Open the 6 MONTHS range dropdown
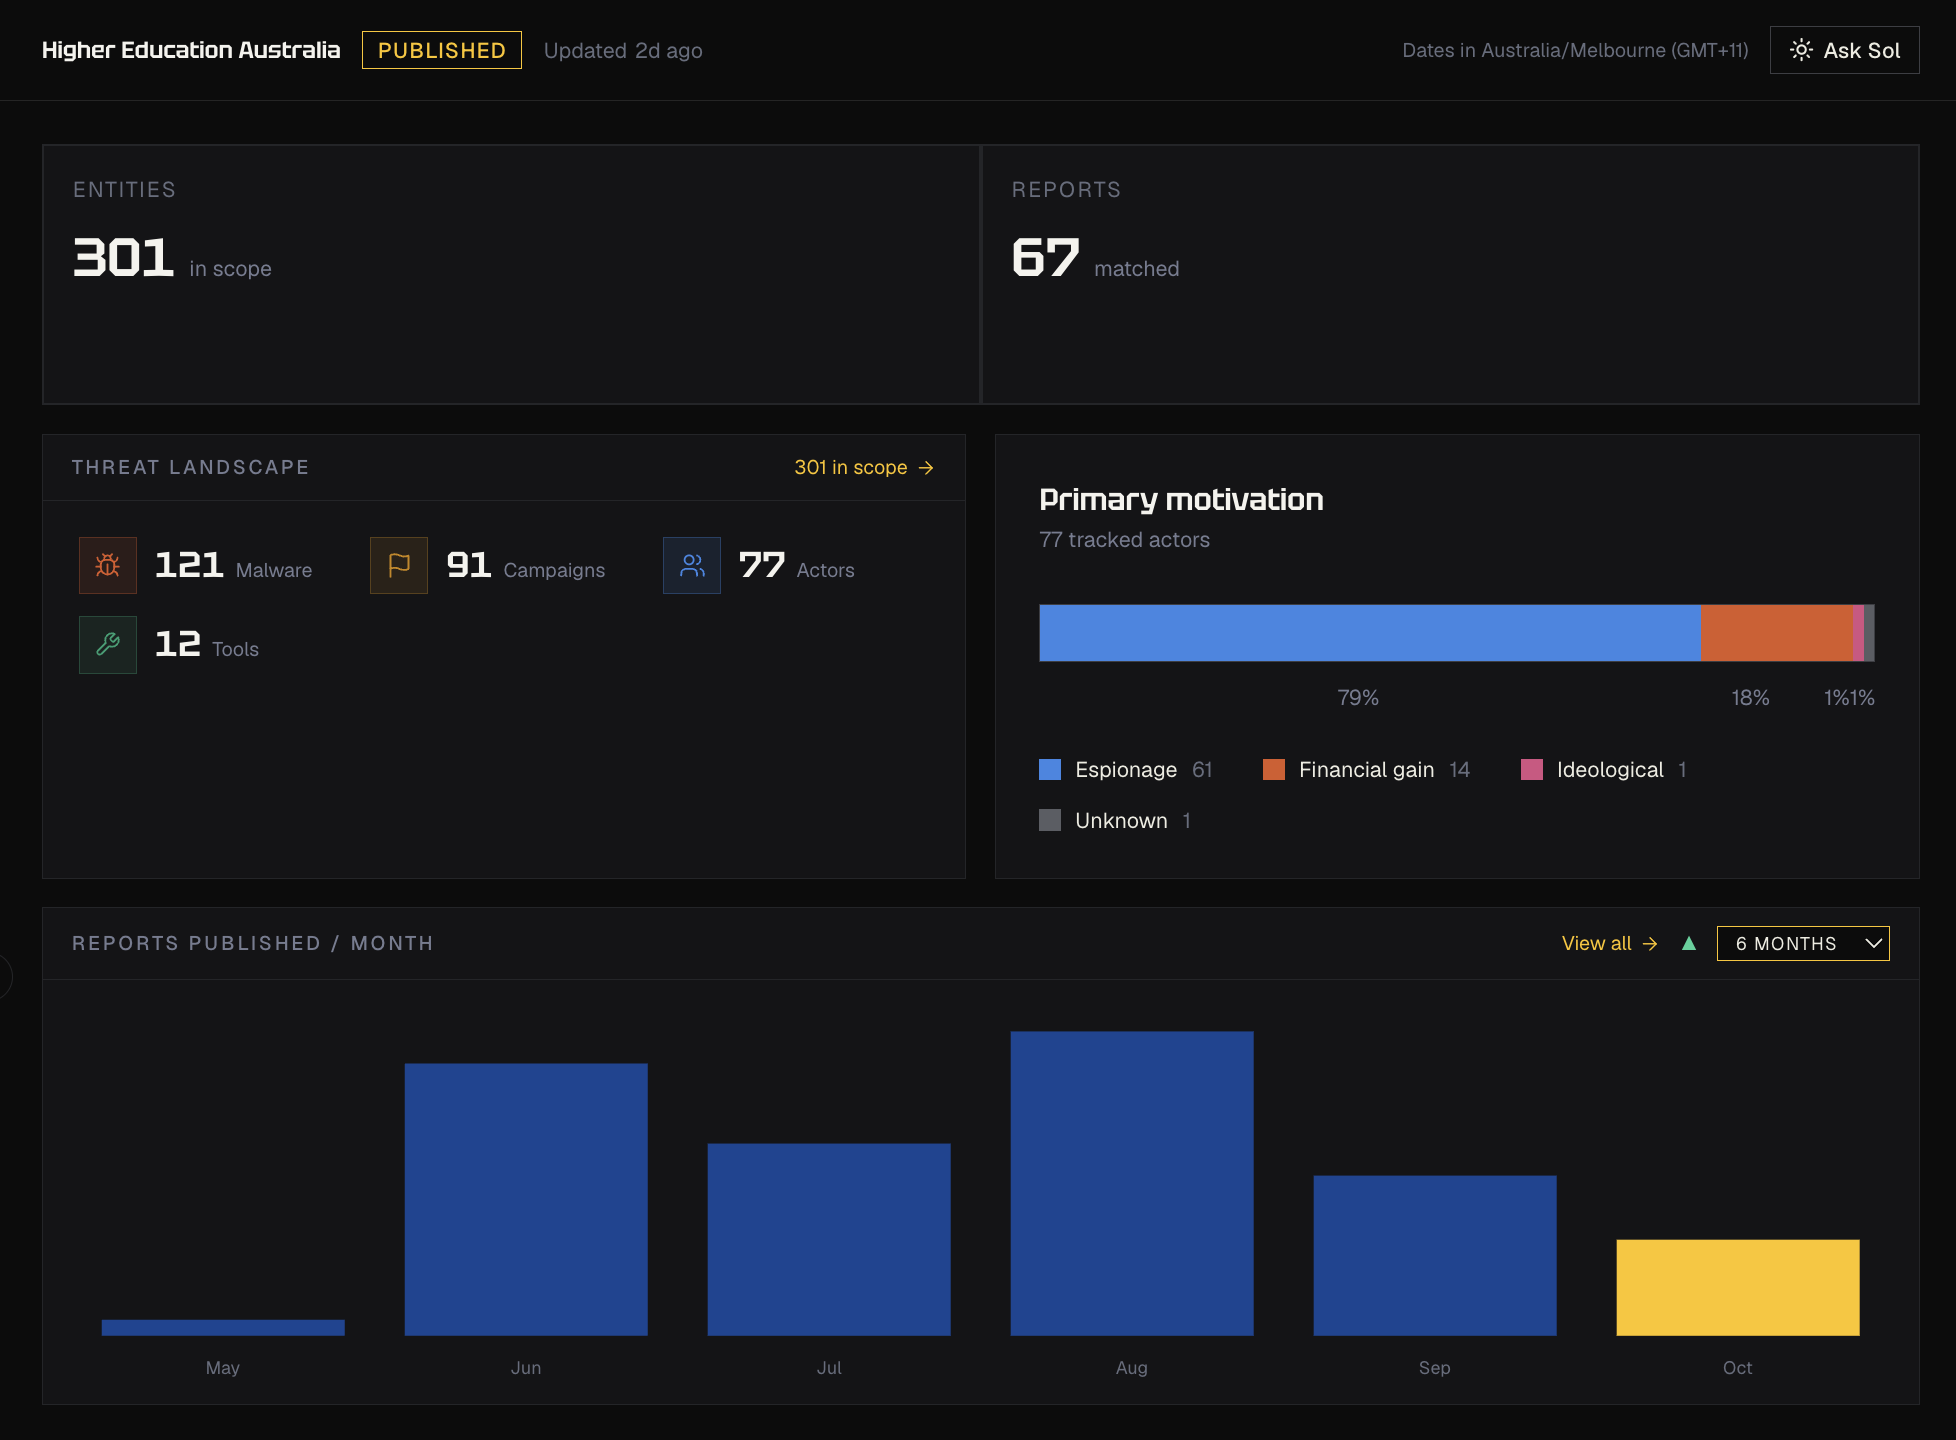The width and height of the screenshot is (1956, 1440). click(1803, 944)
